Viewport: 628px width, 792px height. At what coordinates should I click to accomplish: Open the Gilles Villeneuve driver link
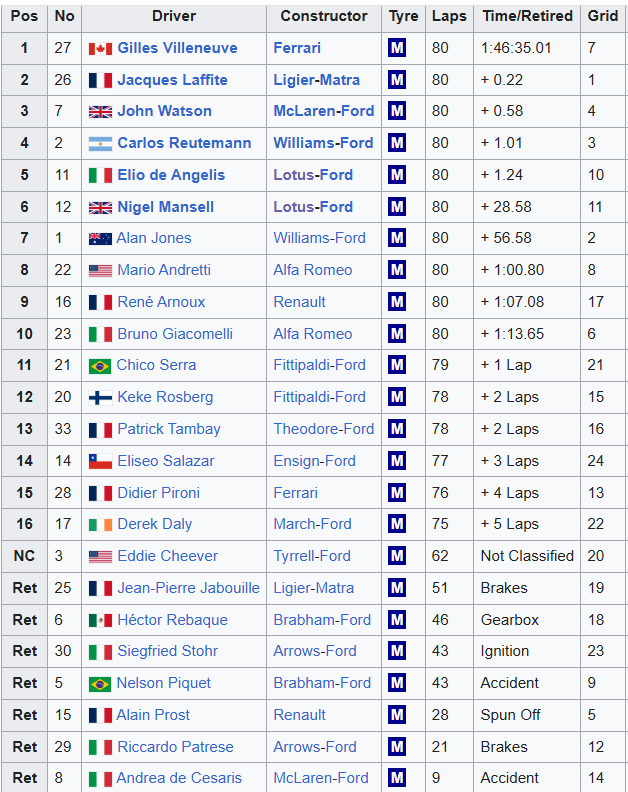pyautogui.click(x=177, y=48)
